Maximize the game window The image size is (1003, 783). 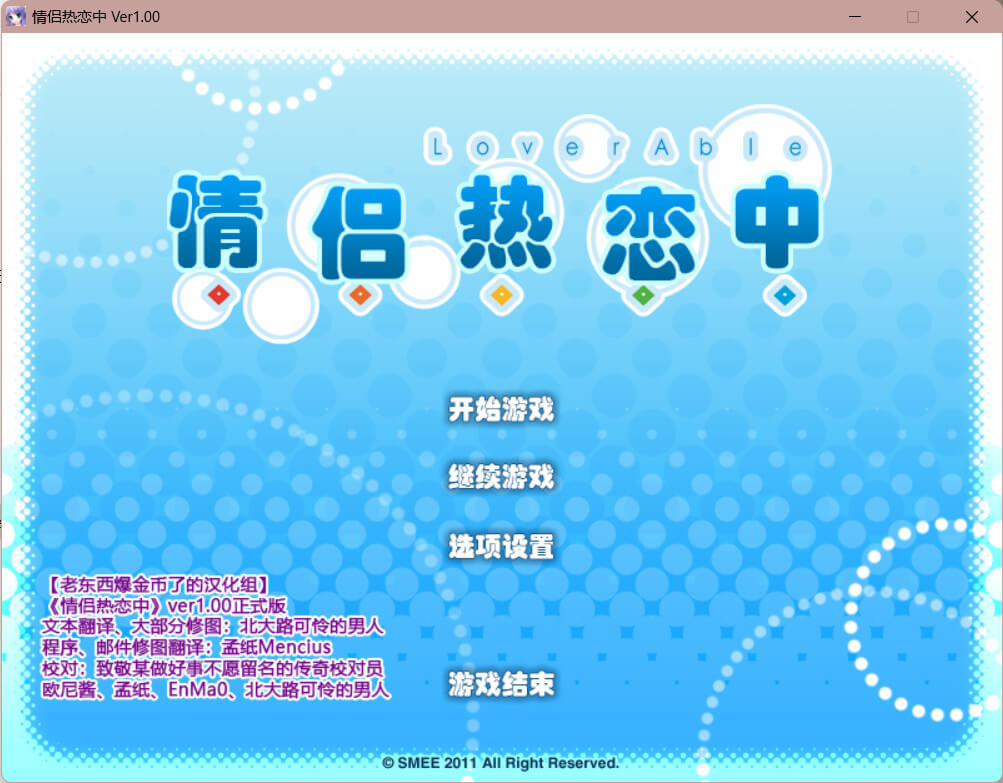tap(912, 17)
